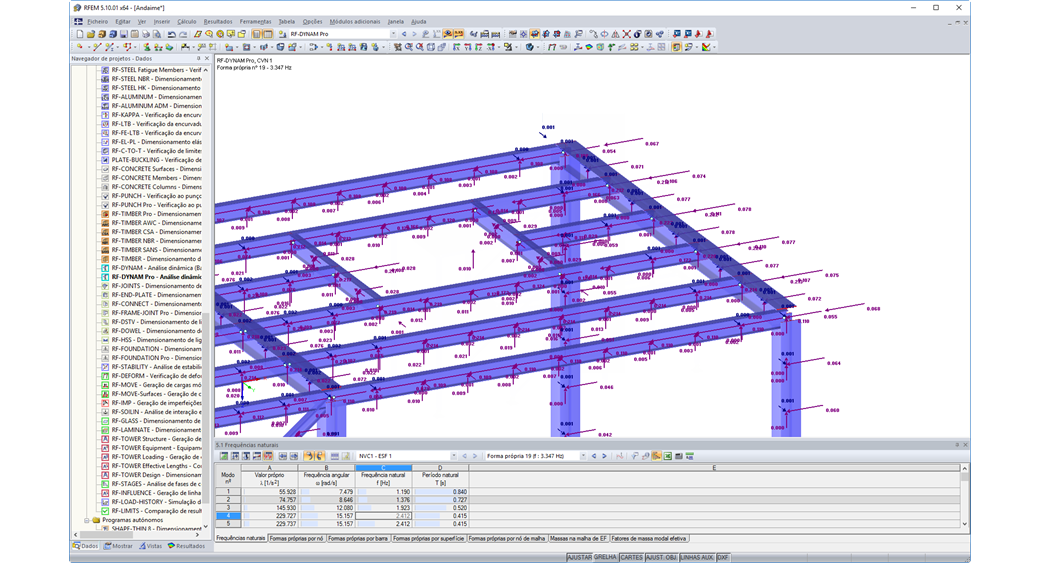Open the Formas próprias por barra tab
Screen dimensions: 1040x563
coord(358,538)
